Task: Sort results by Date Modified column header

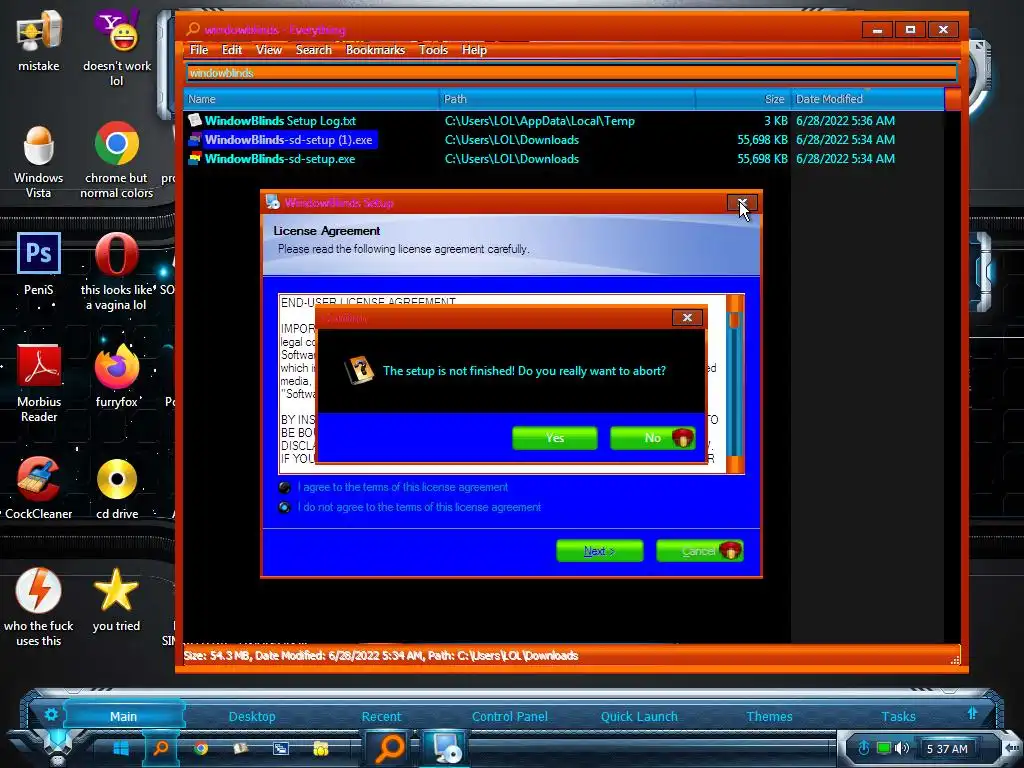Action: pos(867,99)
